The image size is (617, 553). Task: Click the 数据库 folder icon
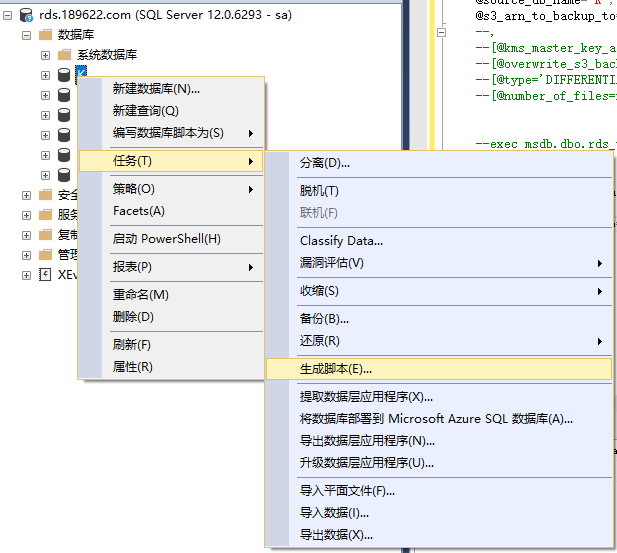tap(46, 35)
